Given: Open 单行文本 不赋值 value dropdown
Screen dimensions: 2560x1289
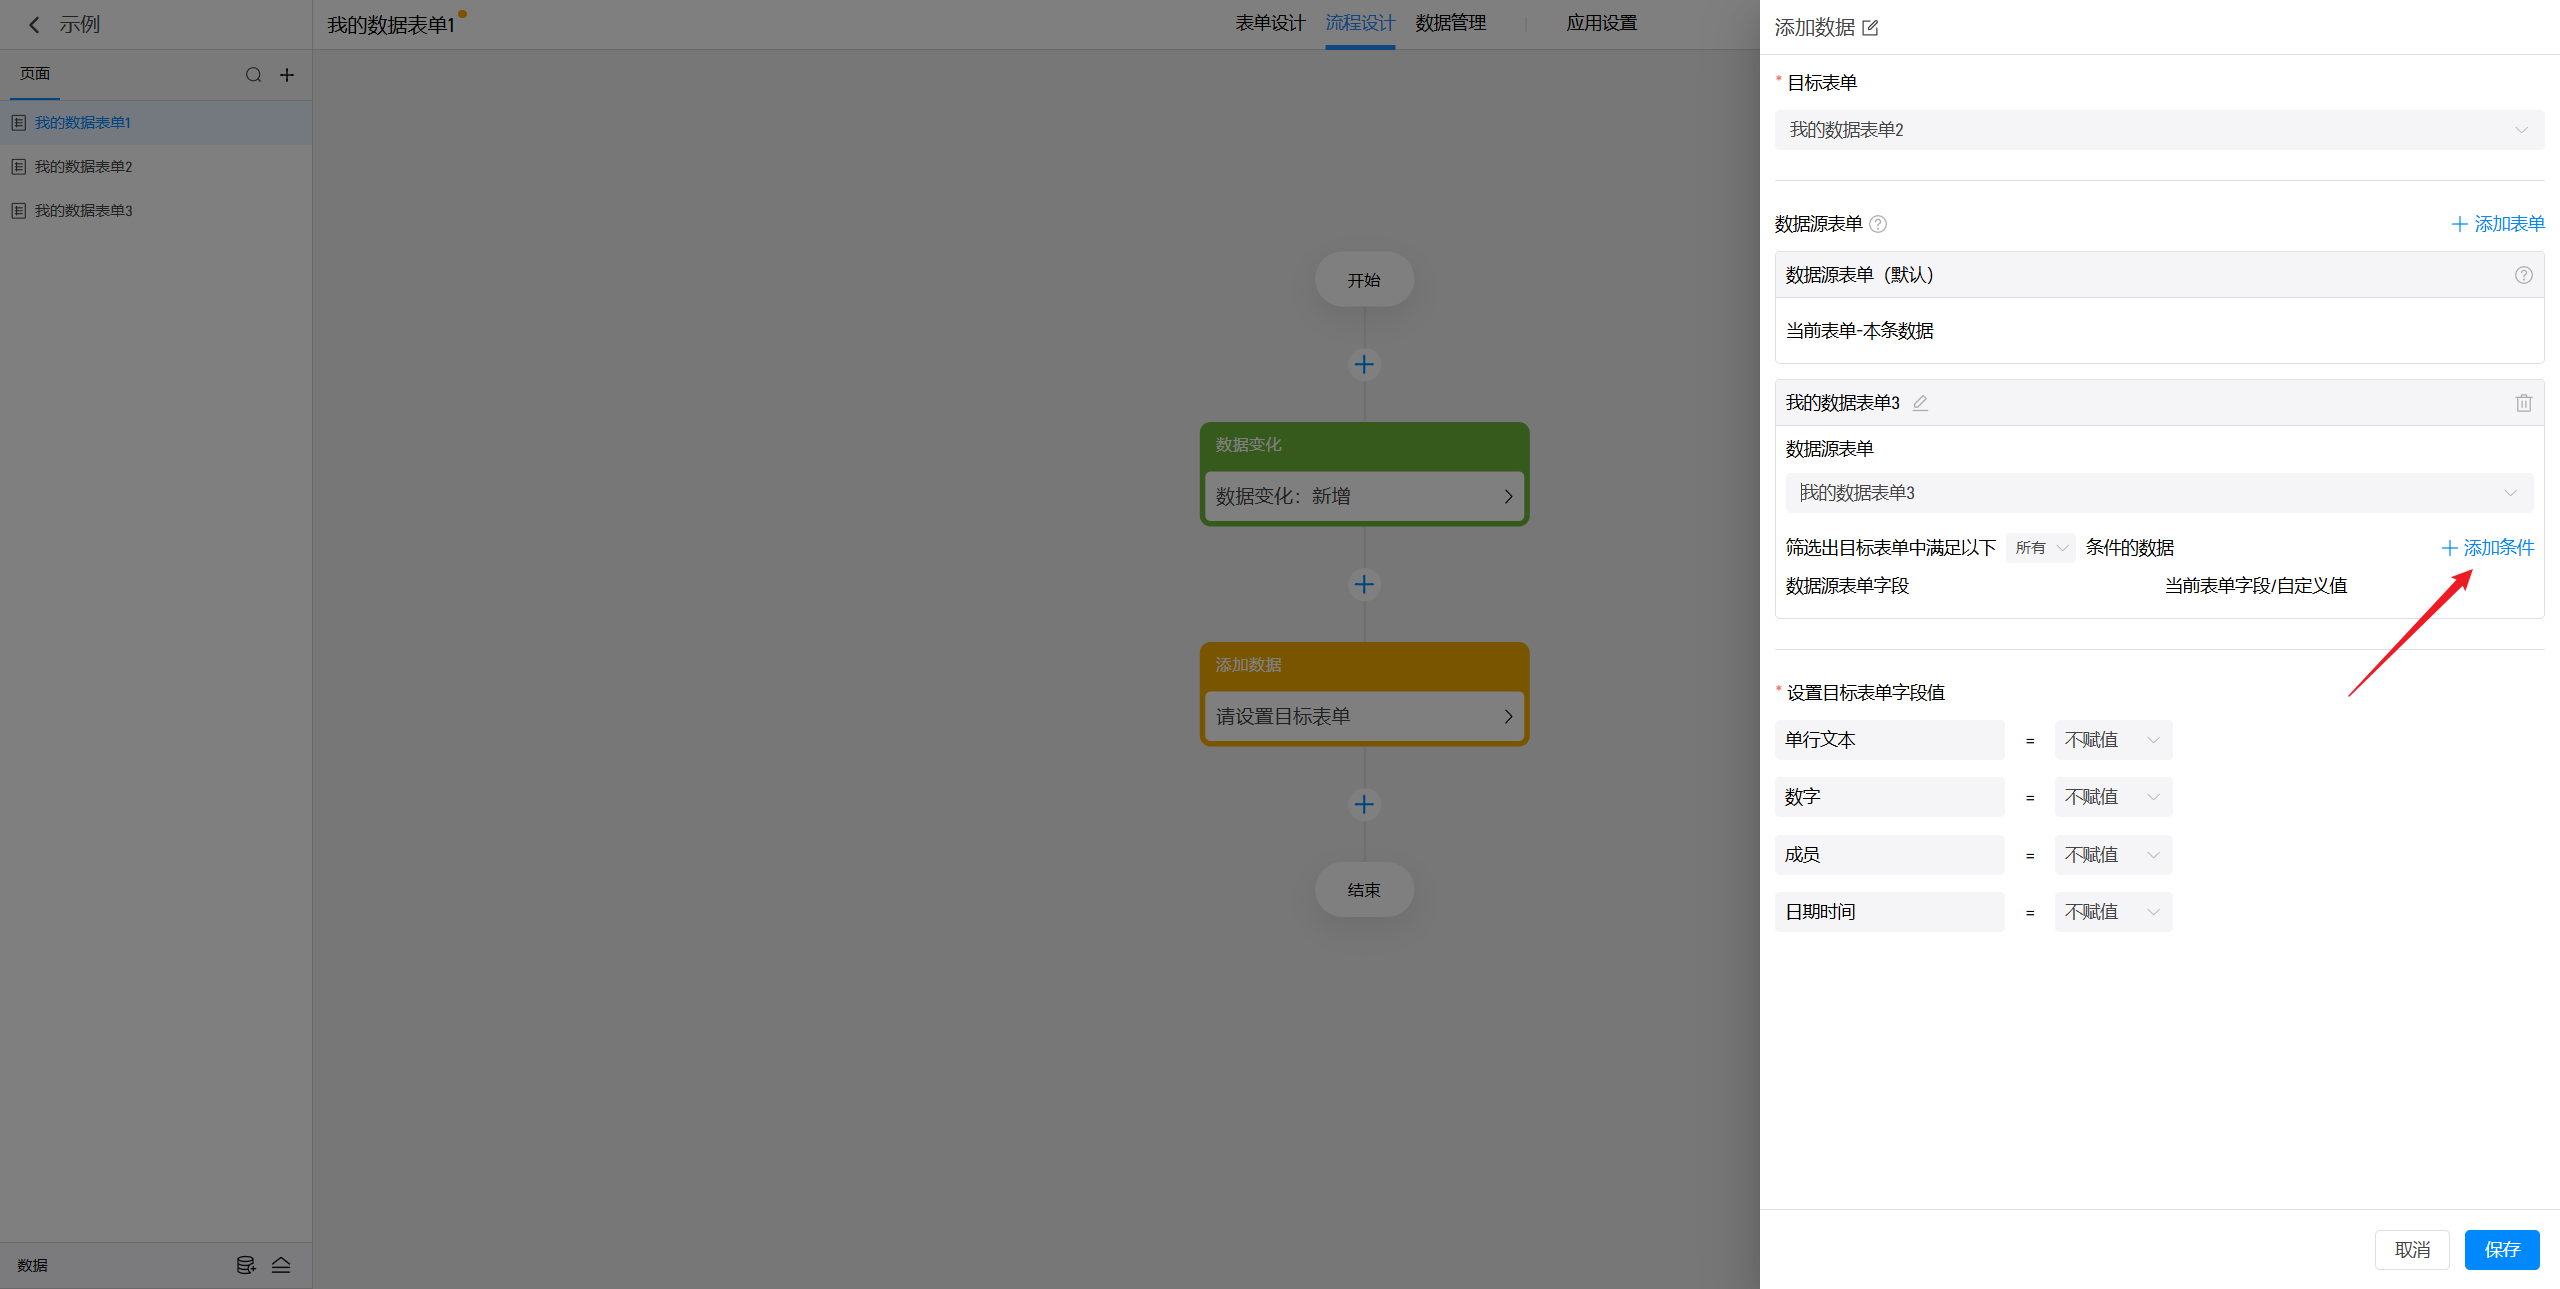Looking at the screenshot, I should [x=2112, y=740].
